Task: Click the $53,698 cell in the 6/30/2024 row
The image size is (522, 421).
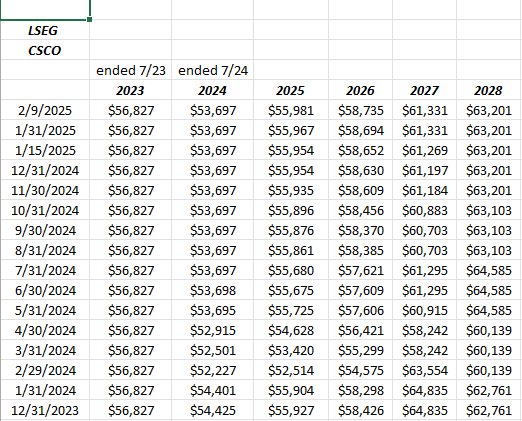Action: tap(213, 290)
